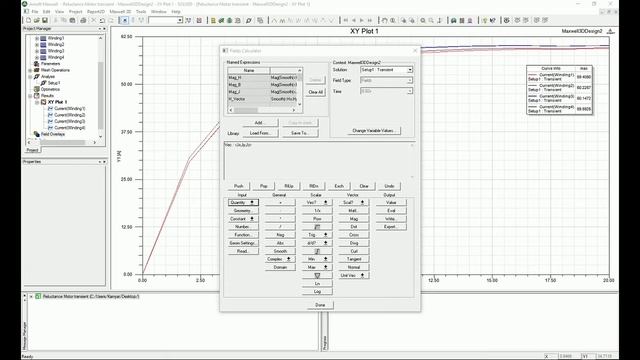Click the Pan hand icon in toolbar

tap(384, 20)
